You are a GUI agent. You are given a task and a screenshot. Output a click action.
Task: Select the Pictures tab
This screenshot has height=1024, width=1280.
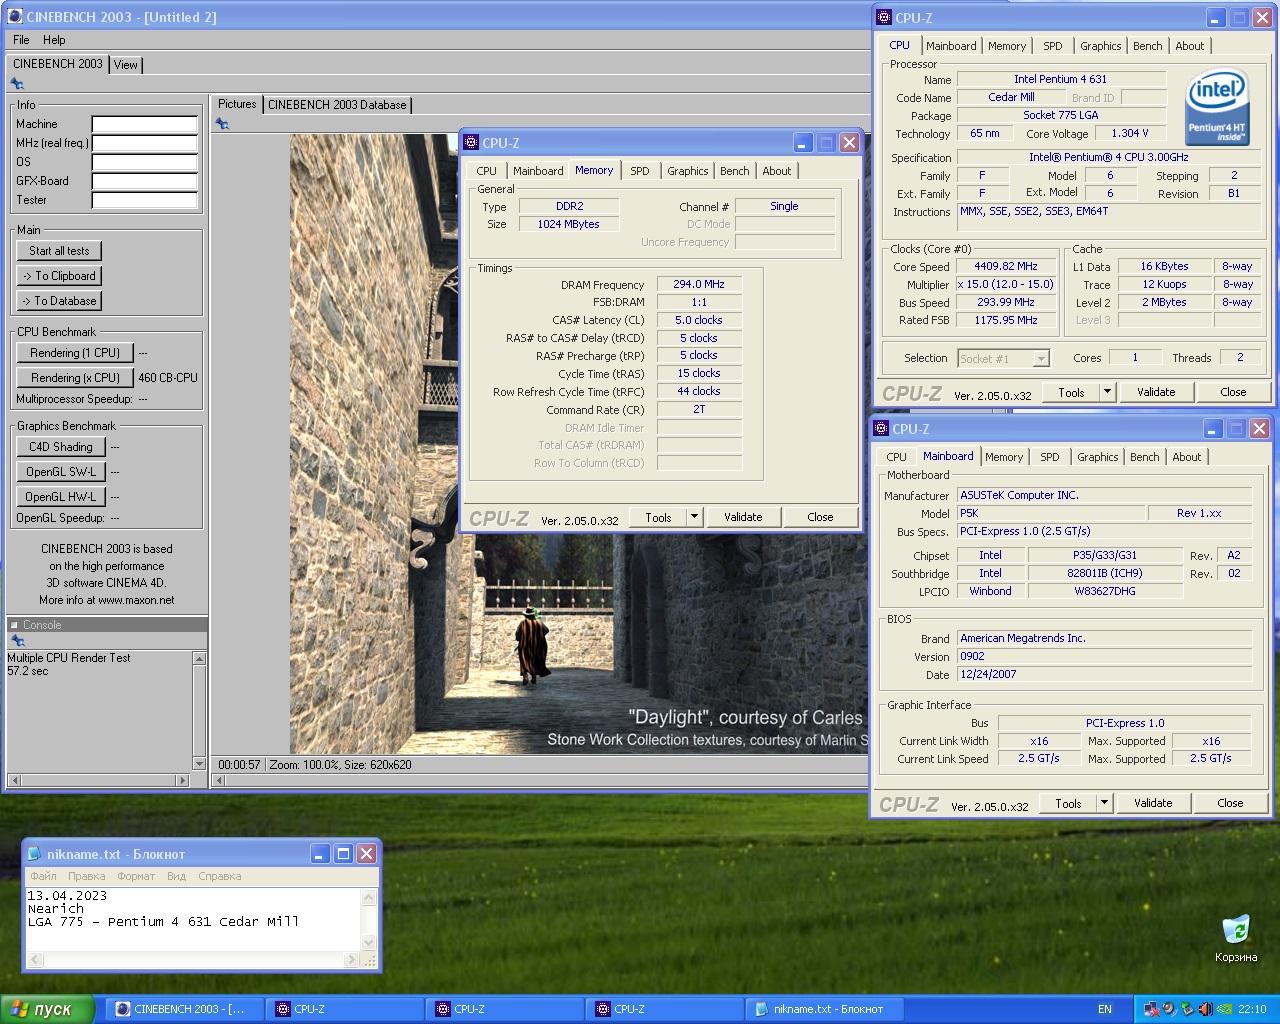coord(237,104)
